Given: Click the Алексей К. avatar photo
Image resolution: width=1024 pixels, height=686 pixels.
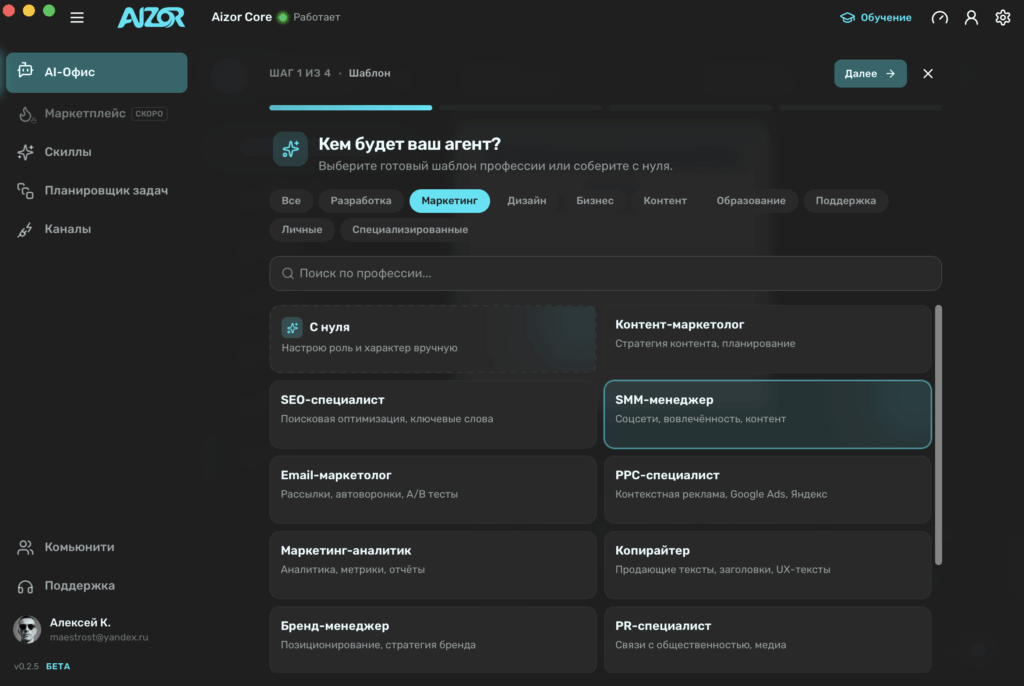Looking at the screenshot, I should click(27, 630).
